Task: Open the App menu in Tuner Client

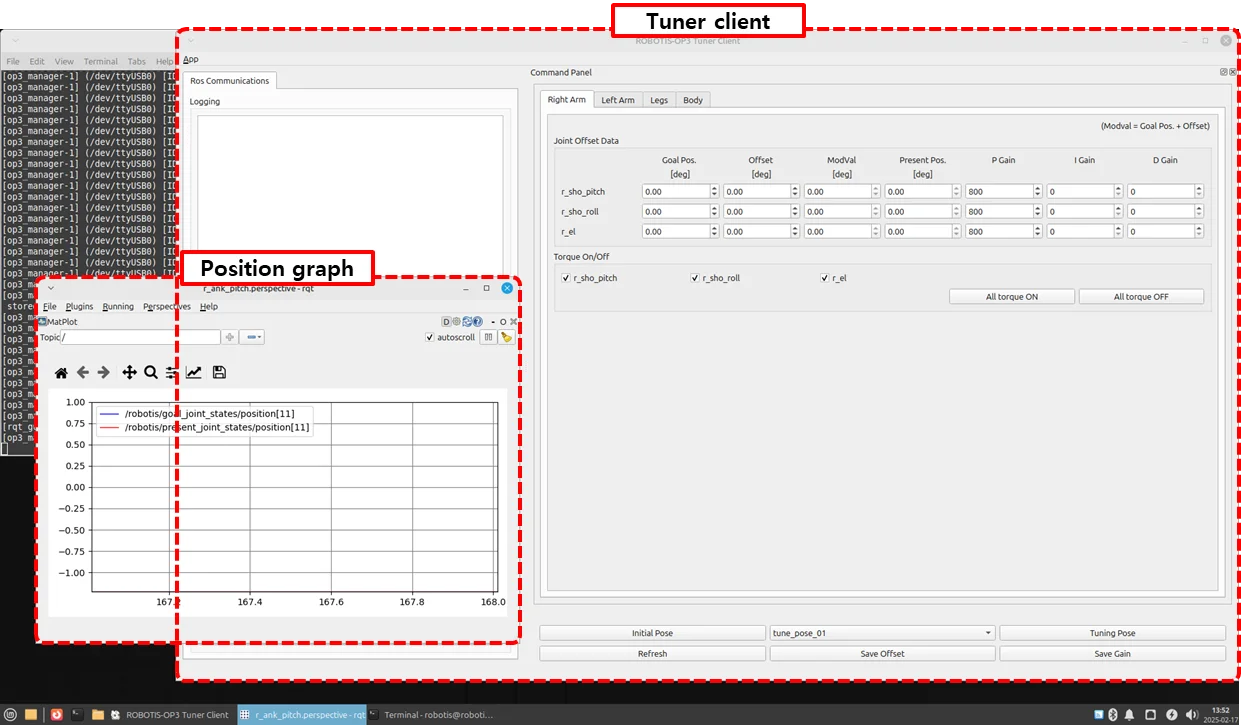Action: 191,59
